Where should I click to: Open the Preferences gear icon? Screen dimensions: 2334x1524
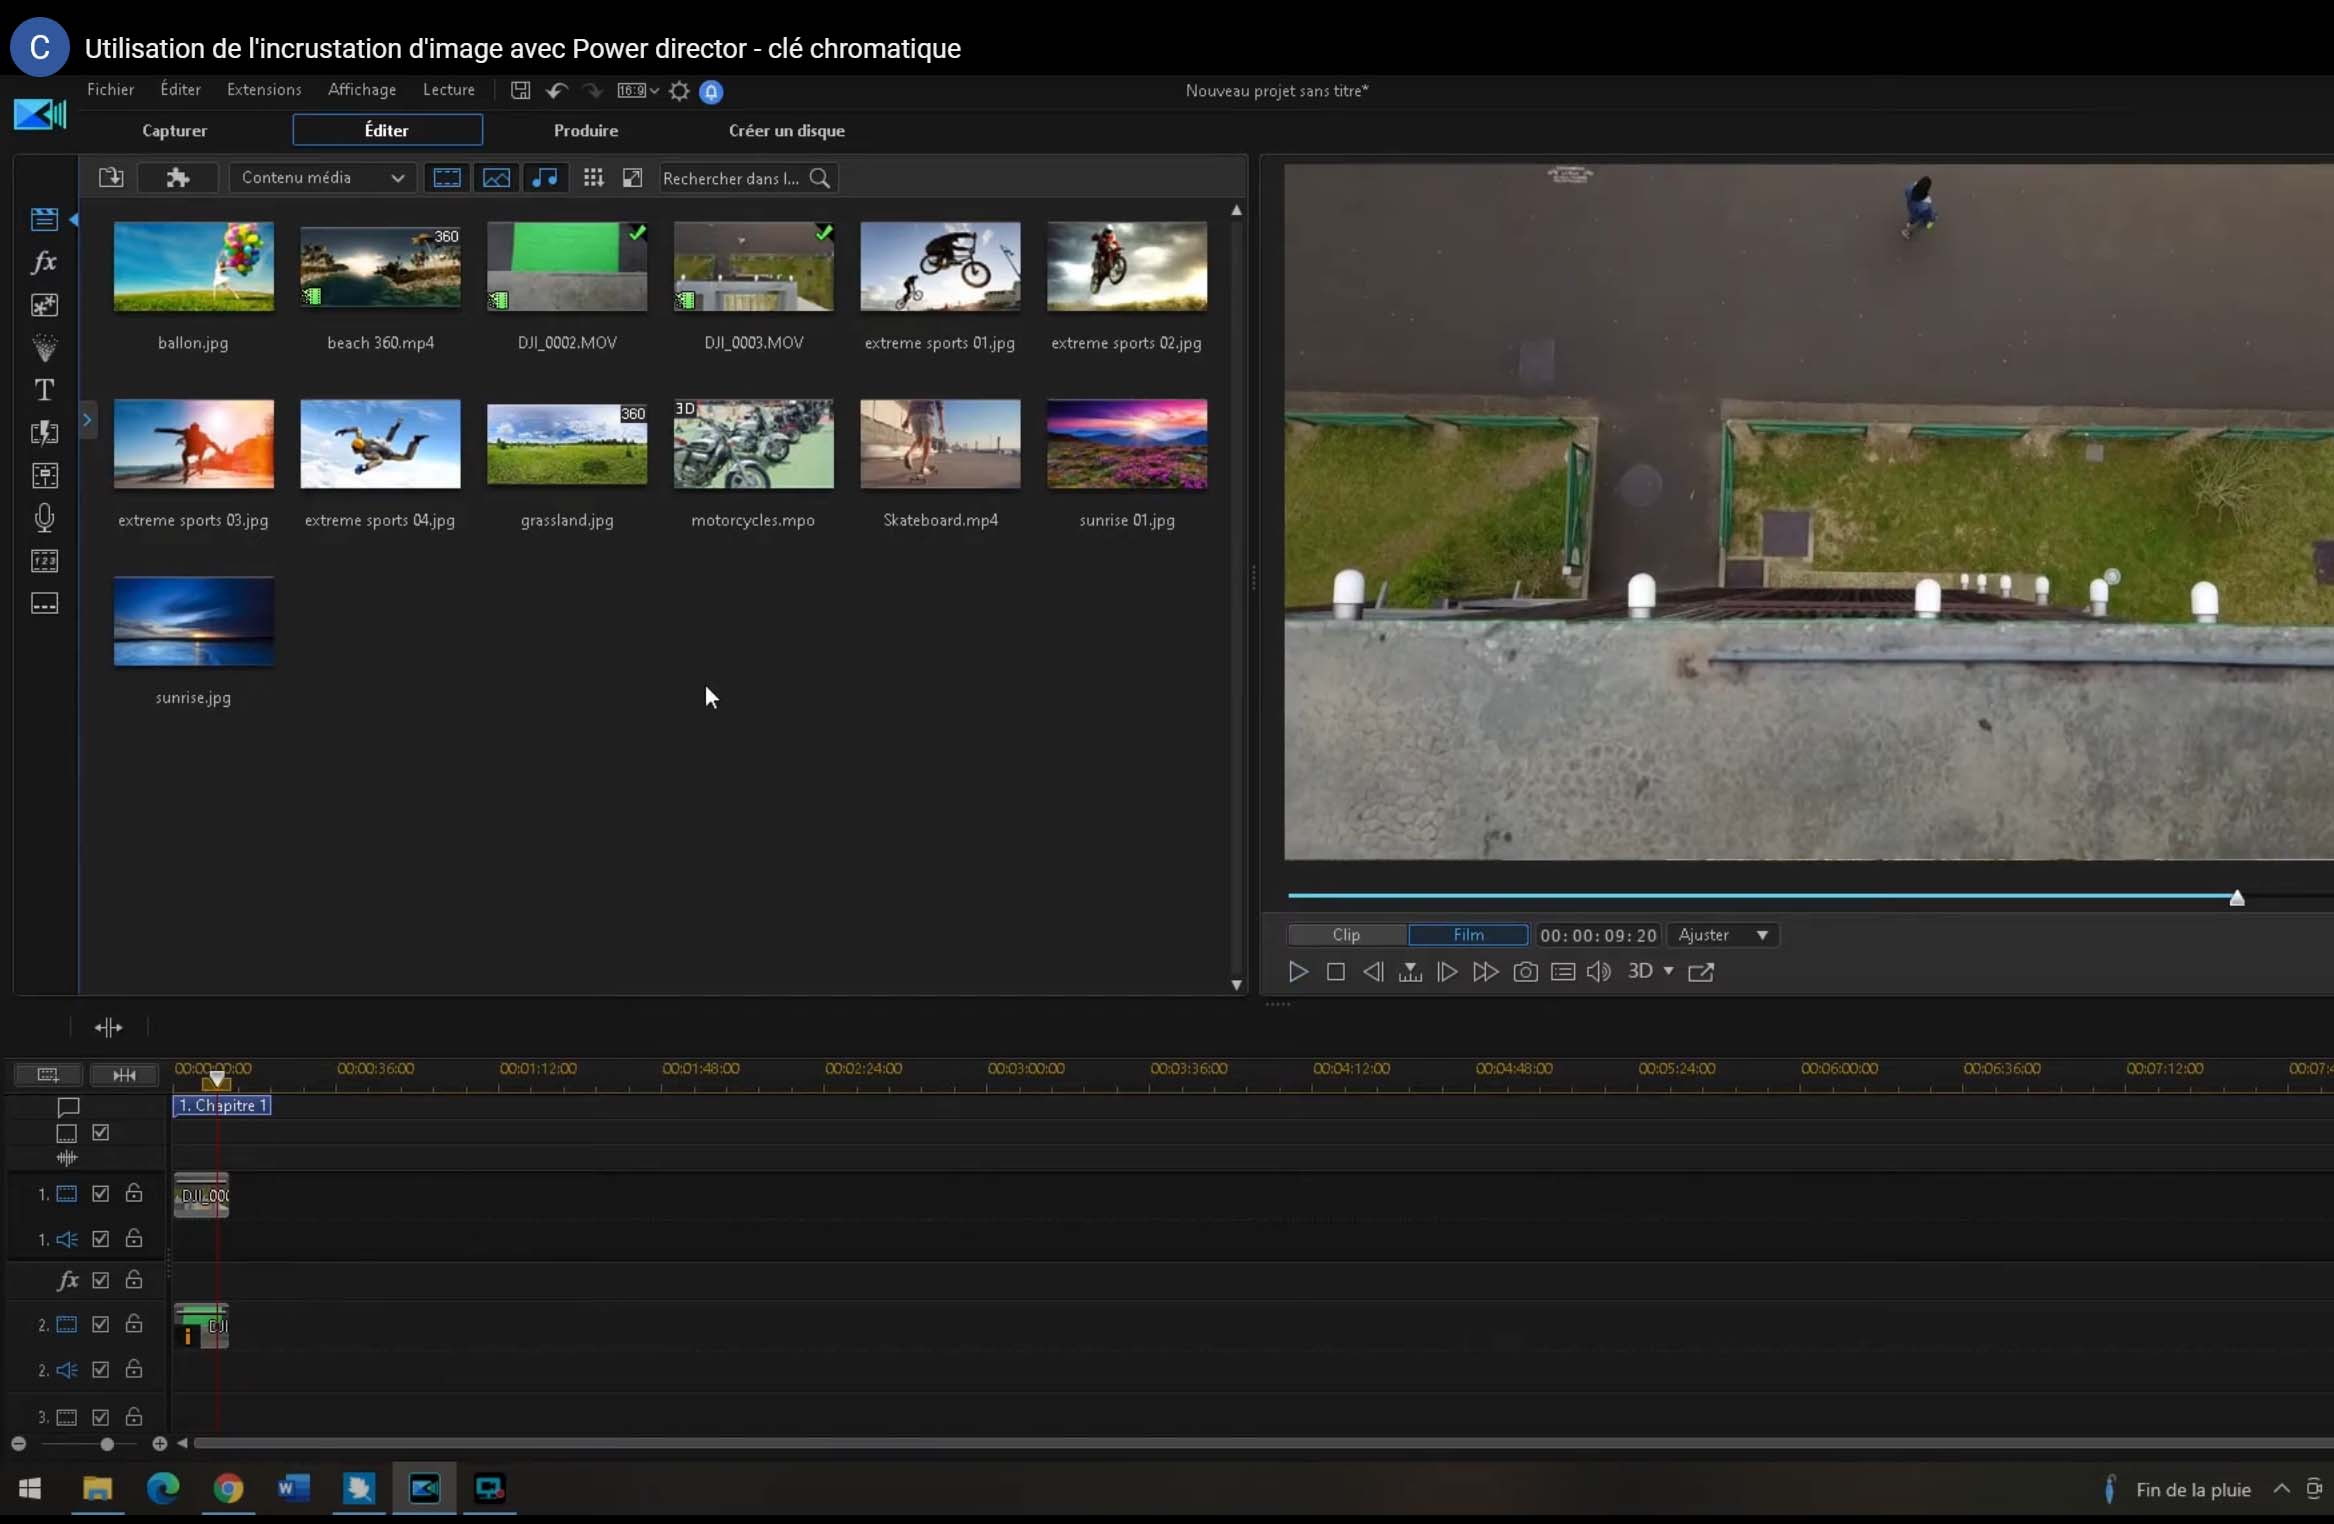pyautogui.click(x=679, y=91)
